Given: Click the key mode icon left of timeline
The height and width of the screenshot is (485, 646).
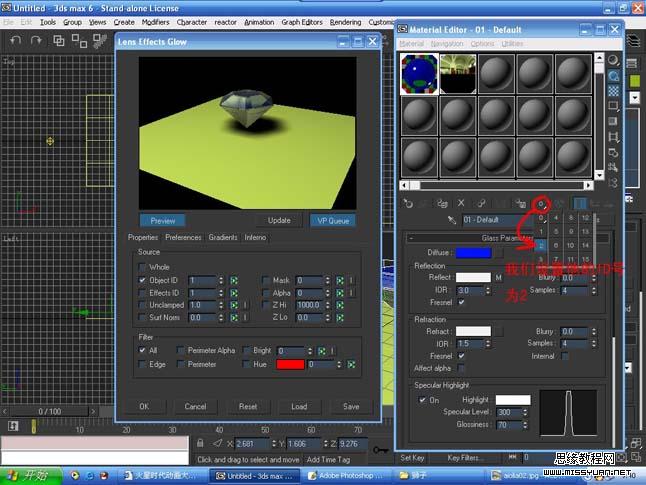Looking at the screenshot, I should coord(13,426).
